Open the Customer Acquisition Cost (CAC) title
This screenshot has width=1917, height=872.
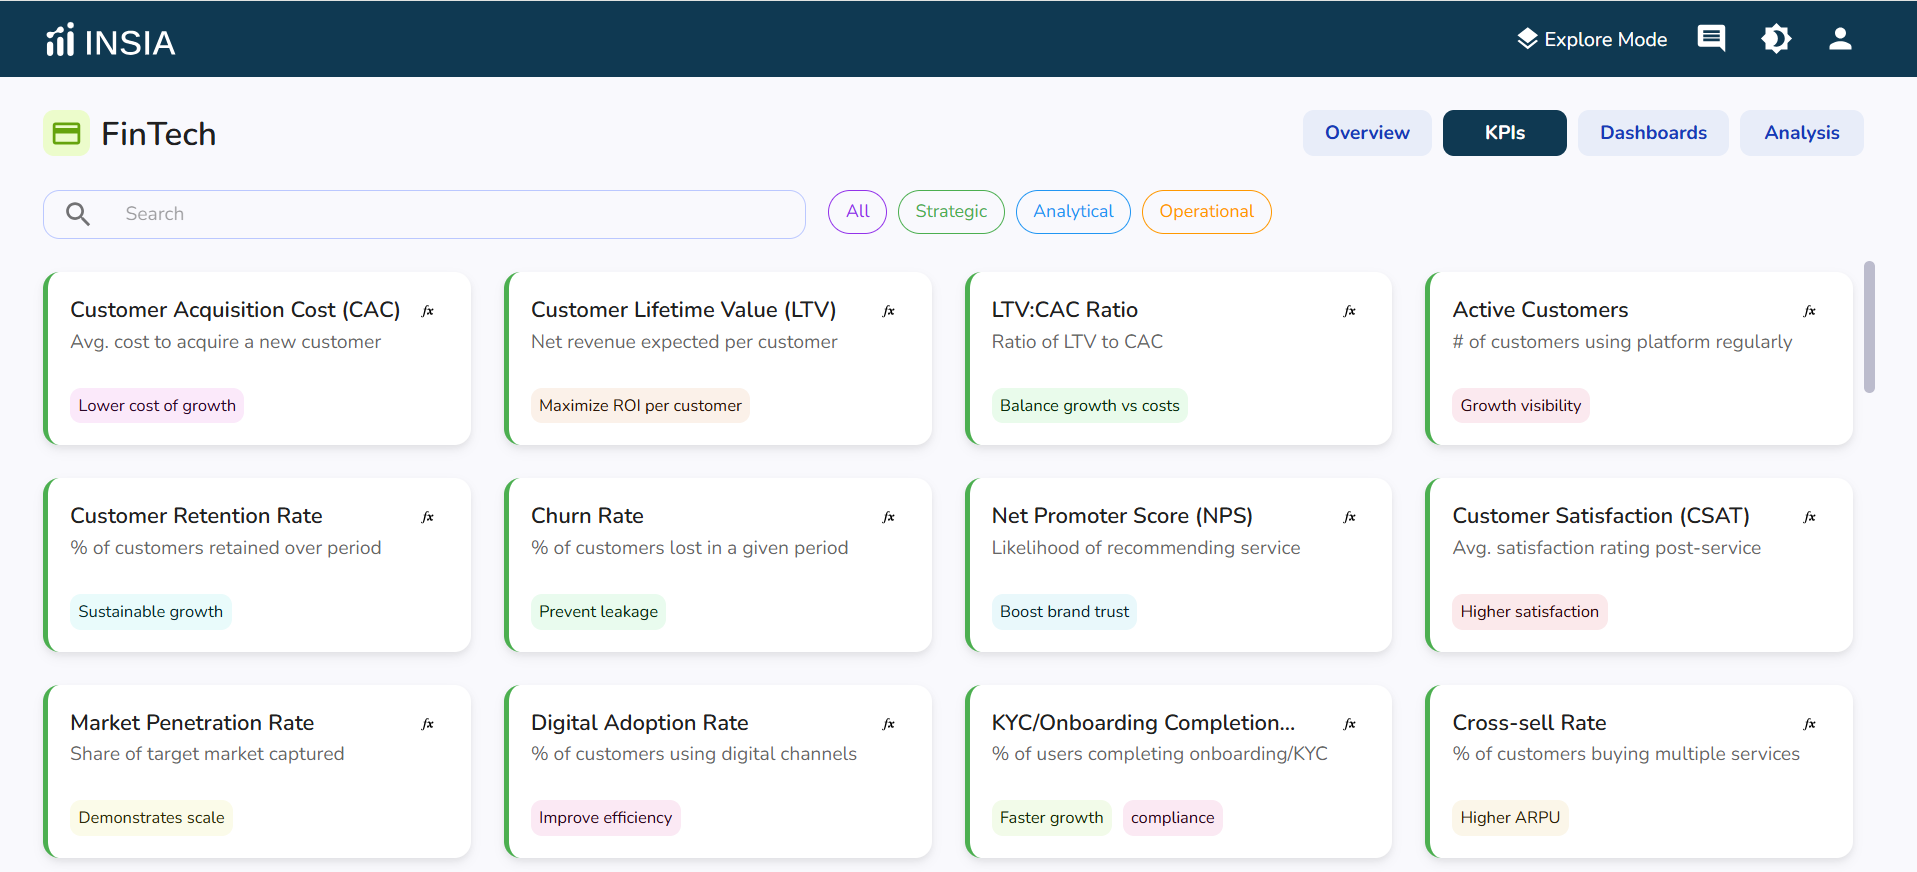click(235, 310)
